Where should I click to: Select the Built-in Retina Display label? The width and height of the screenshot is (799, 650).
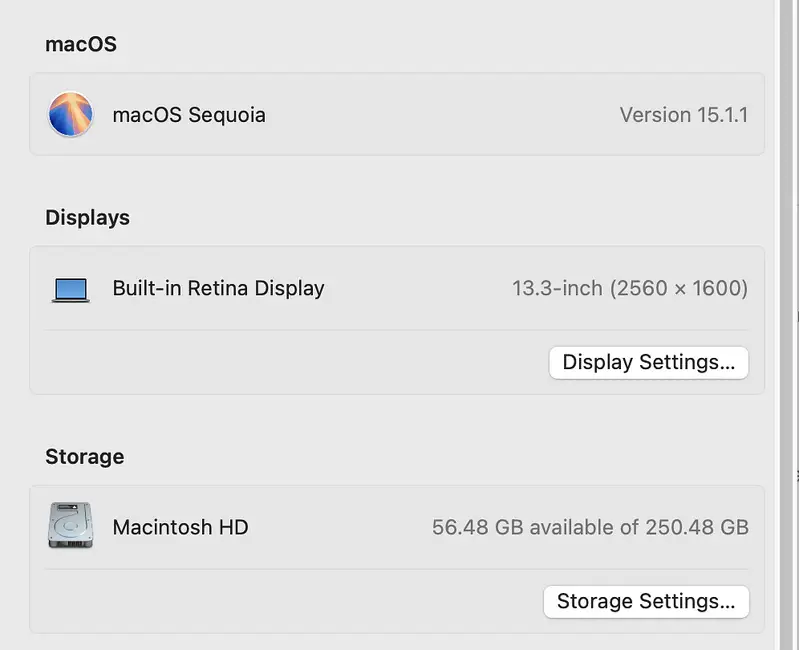(x=218, y=288)
